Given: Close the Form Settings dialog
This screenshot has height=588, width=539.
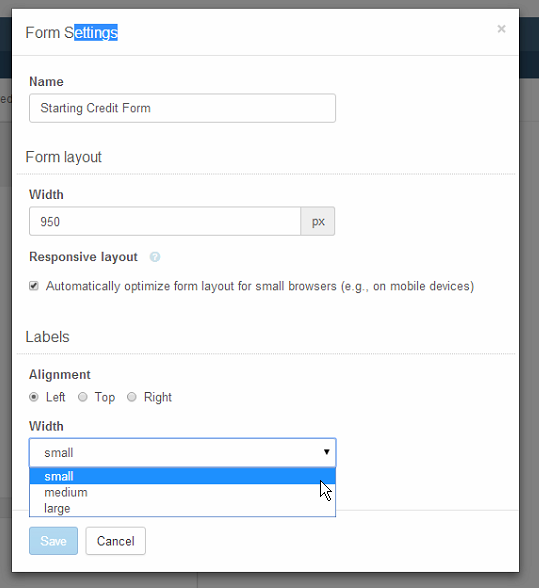Looking at the screenshot, I should [501, 29].
